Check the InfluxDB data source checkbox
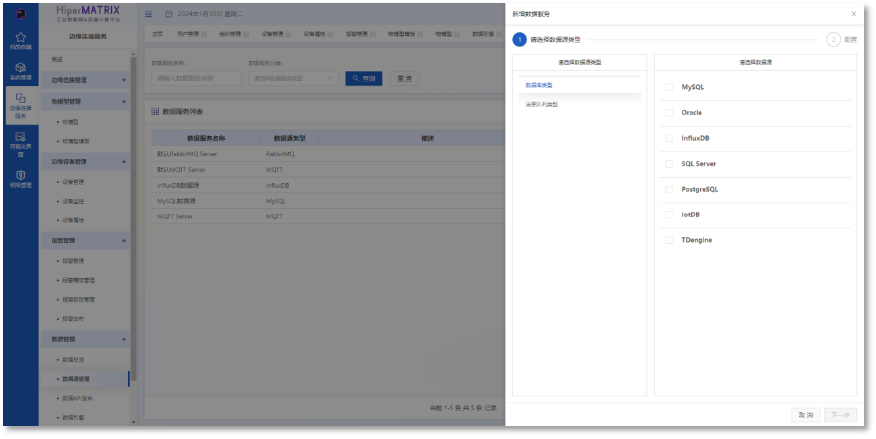The height and width of the screenshot is (439, 876). [x=669, y=139]
